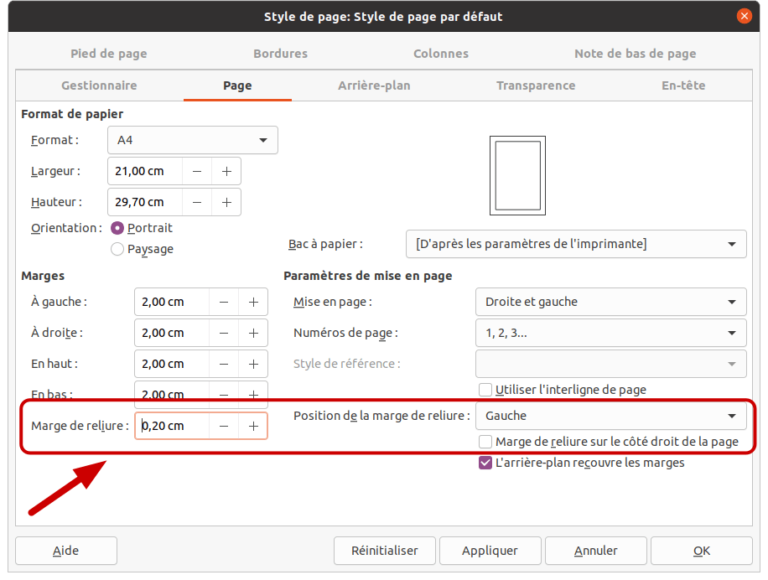Switch to En-tête tab
Screen dimensions: 768x580
[683, 86]
